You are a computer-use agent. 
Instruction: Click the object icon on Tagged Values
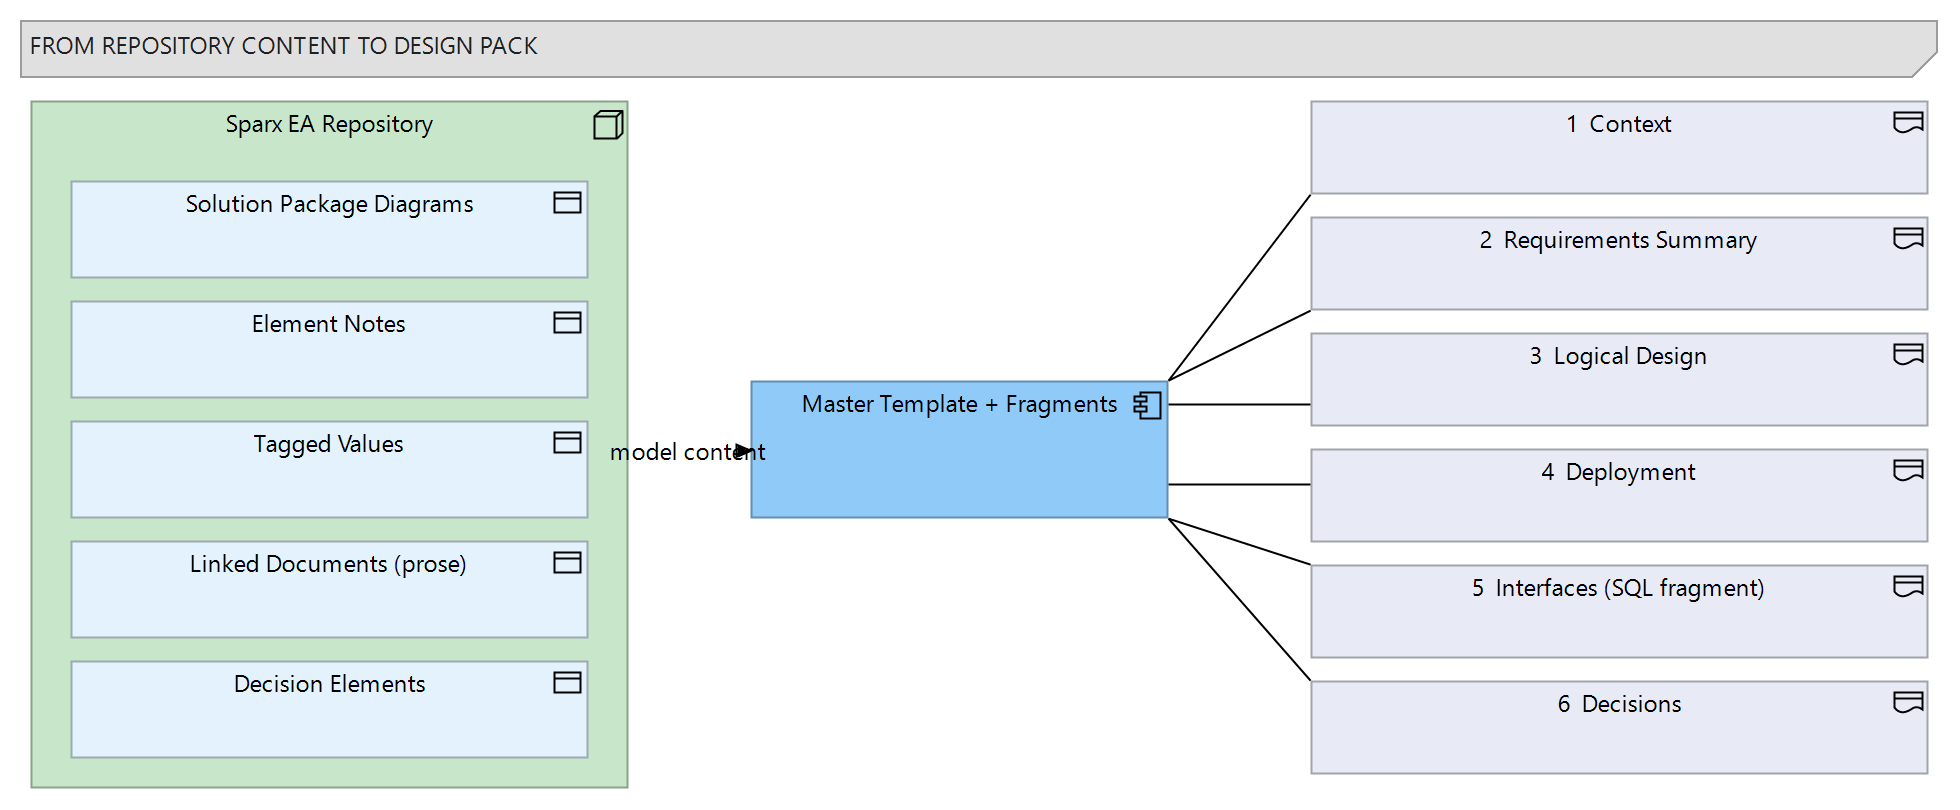567,443
